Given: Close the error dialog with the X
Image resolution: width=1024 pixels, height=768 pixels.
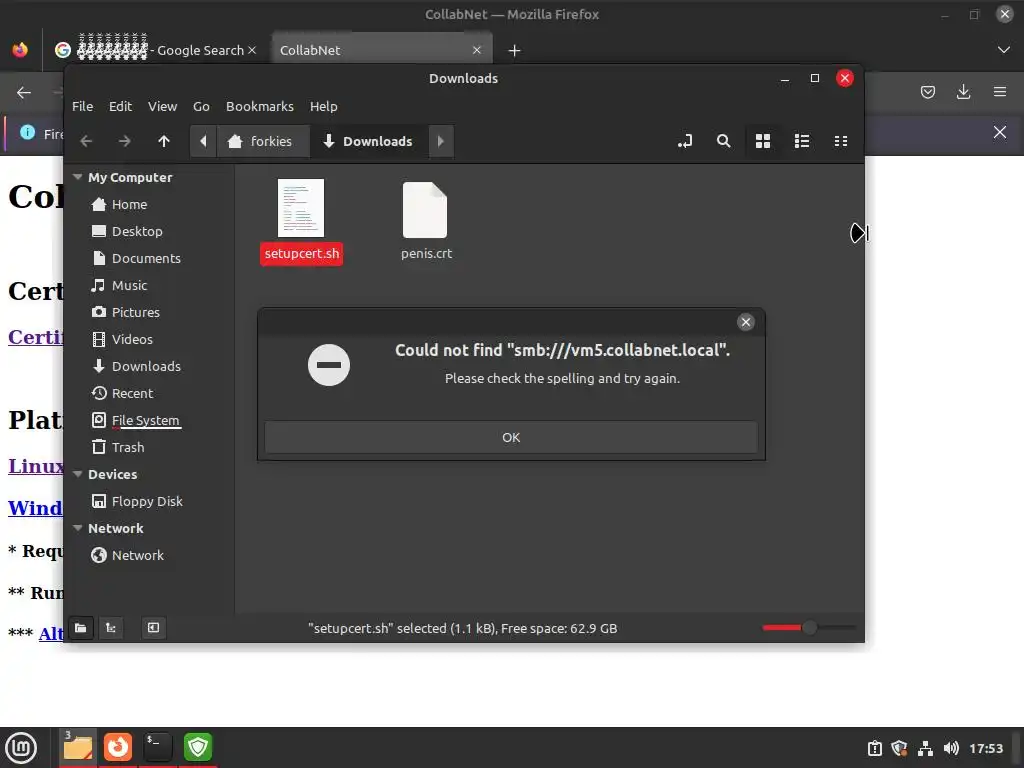Looking at the screenshot, I should pyautogui.click(x=746, y=322).
